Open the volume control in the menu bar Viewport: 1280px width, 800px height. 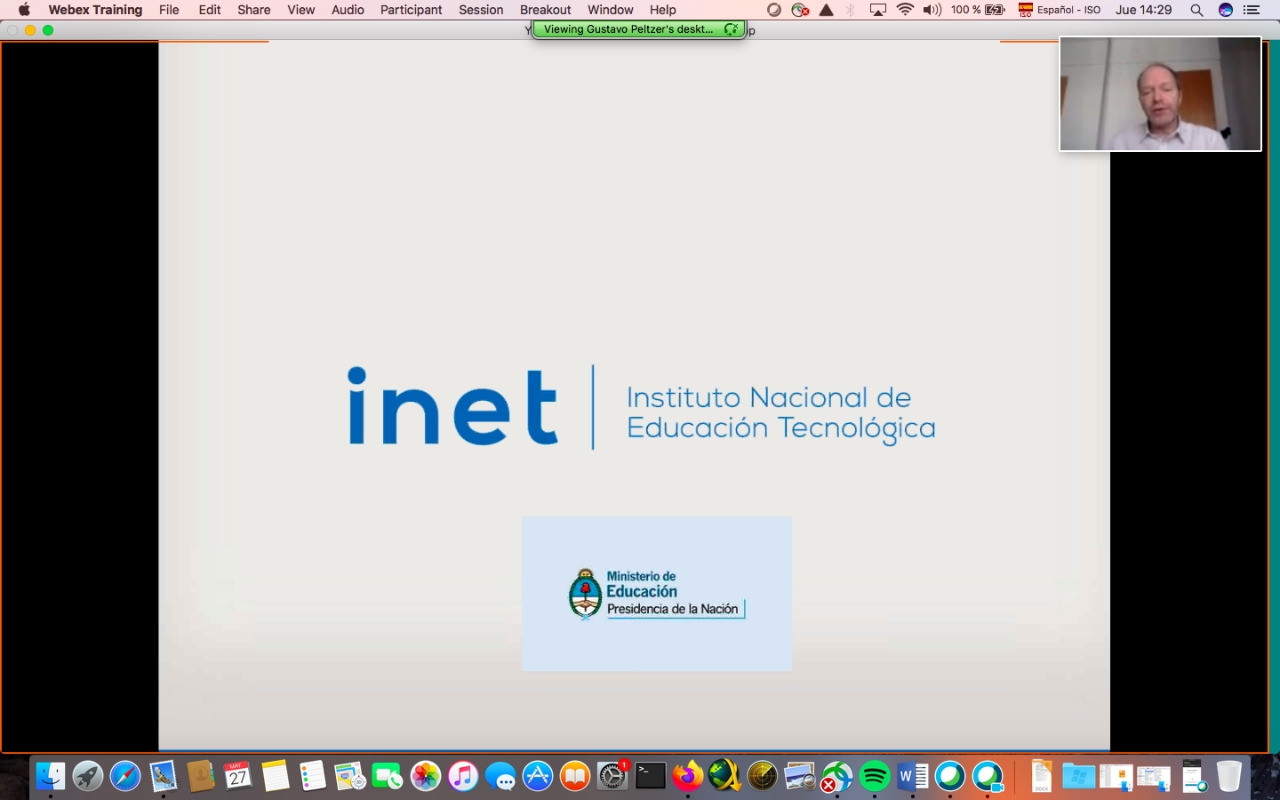click(932, 10)
